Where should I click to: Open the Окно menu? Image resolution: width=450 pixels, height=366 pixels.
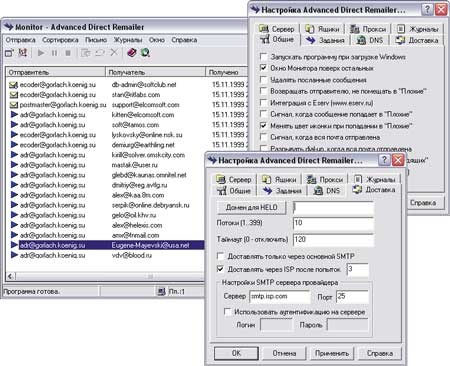pyautogui.click(x=157, y=40)
